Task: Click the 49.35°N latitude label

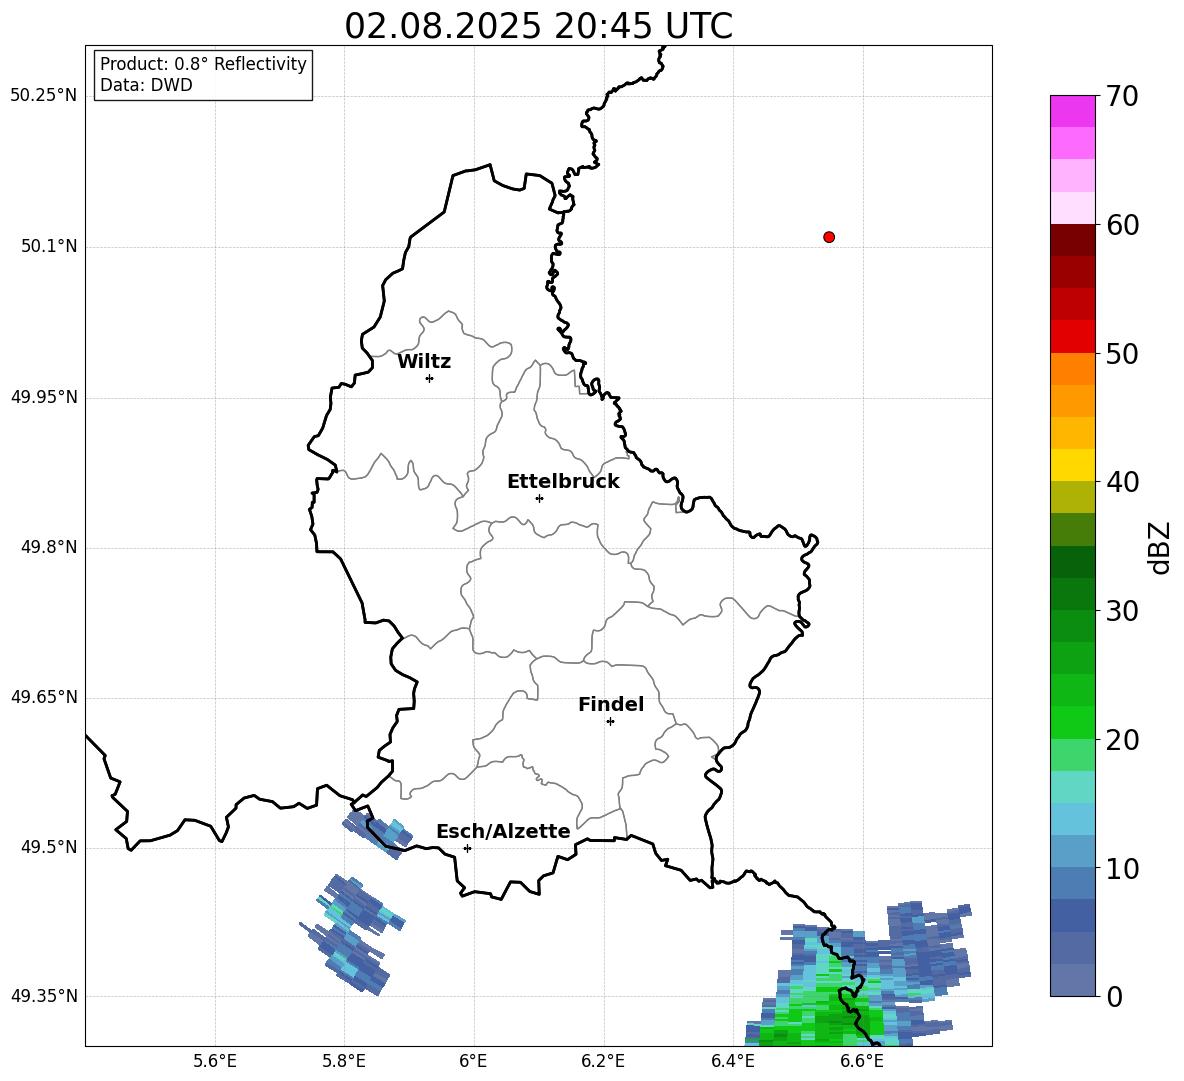Action: click(x=43, y=996)
